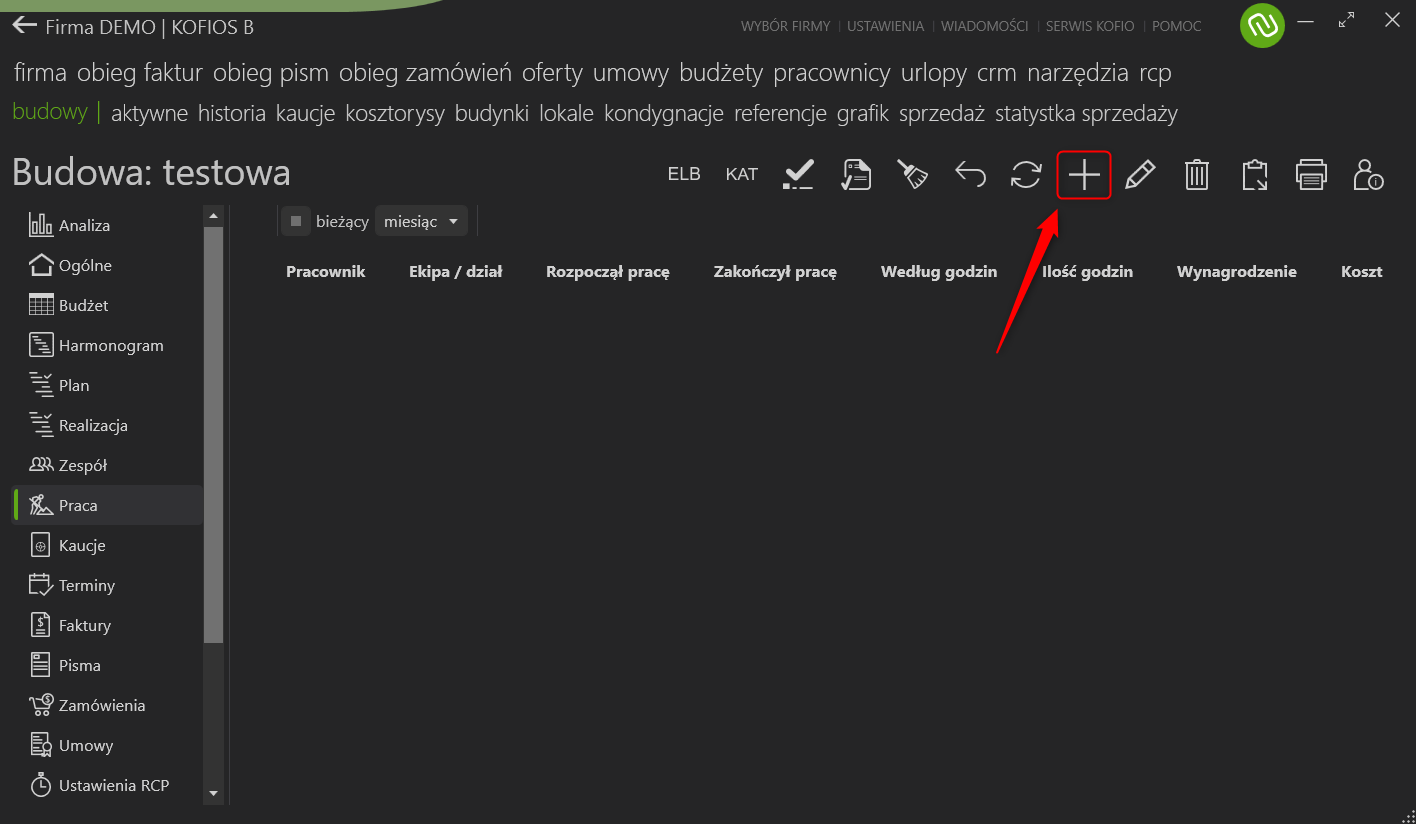Open the obieg faktur menu

(x=140, y=73)
